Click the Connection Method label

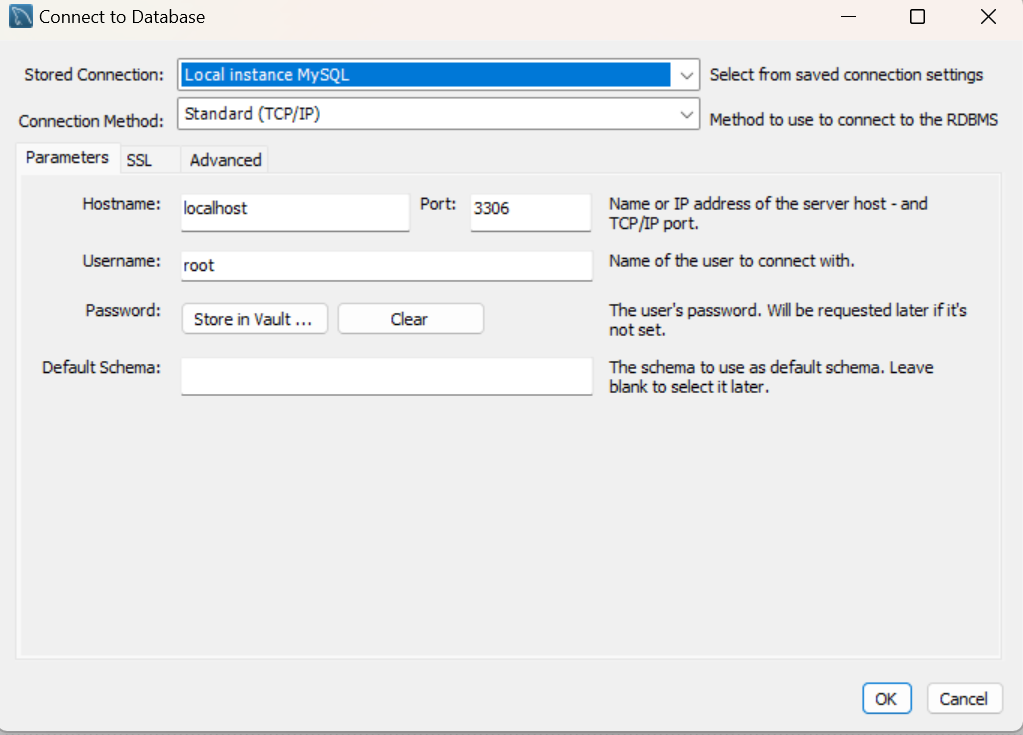click(x=91, y=121)
